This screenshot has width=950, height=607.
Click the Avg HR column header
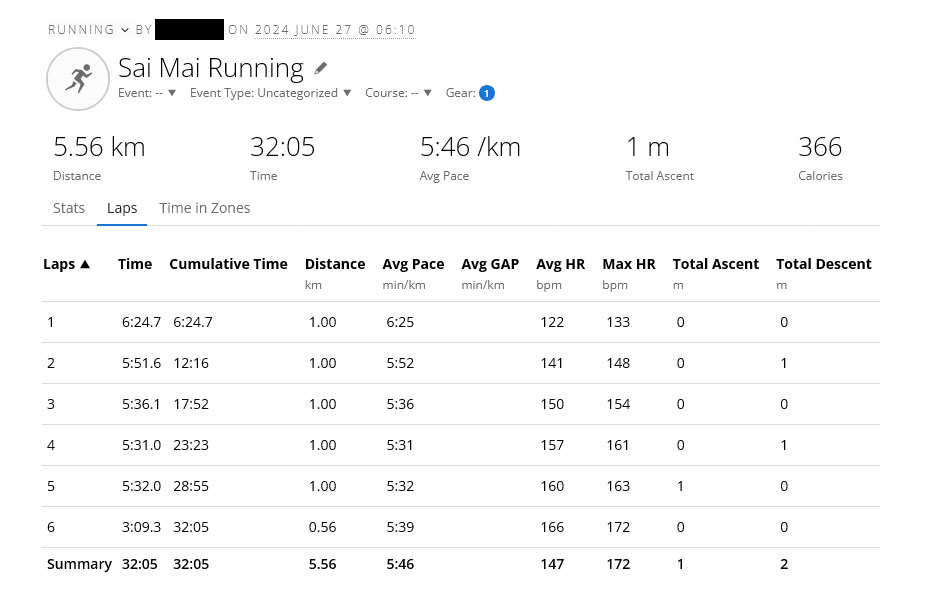560,264
